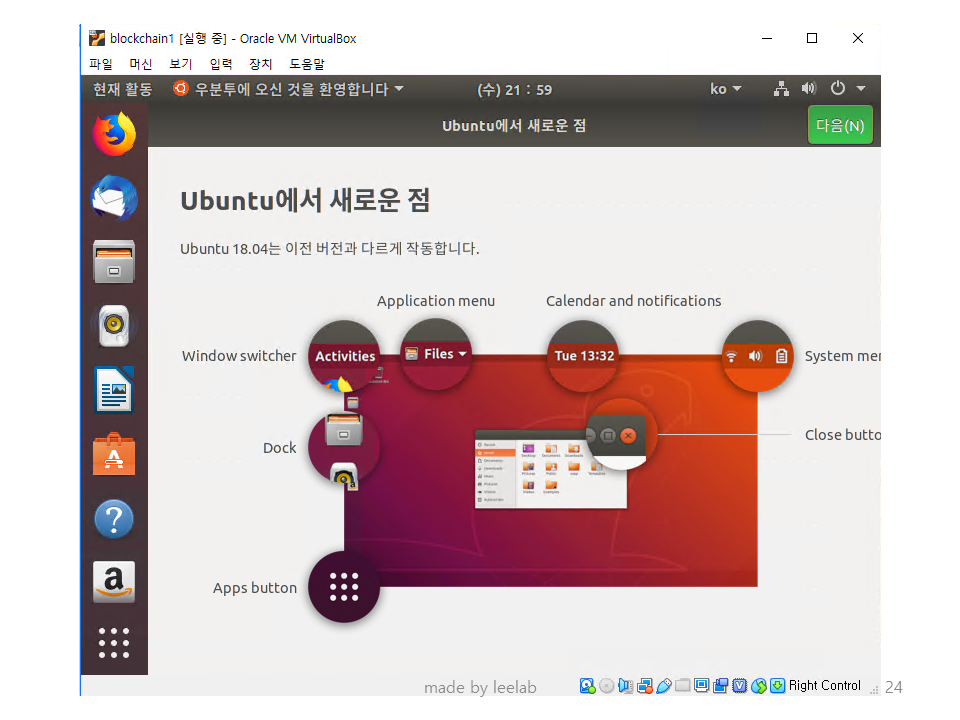
Task: Click the network icon in Ubuntu top bar
Action: (781, 89)
